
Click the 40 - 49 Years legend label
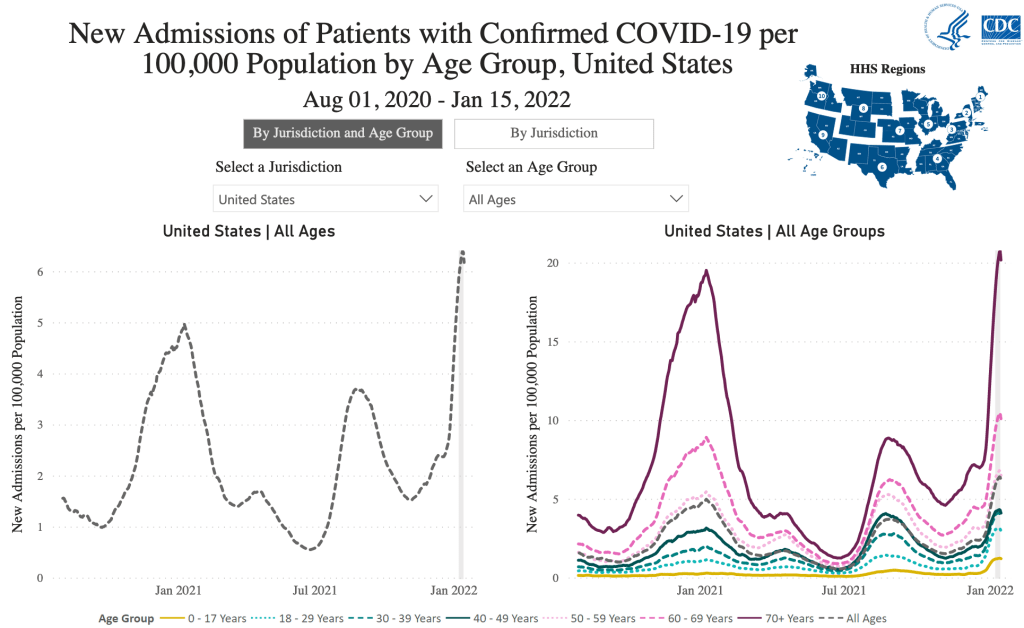point(505,618)
